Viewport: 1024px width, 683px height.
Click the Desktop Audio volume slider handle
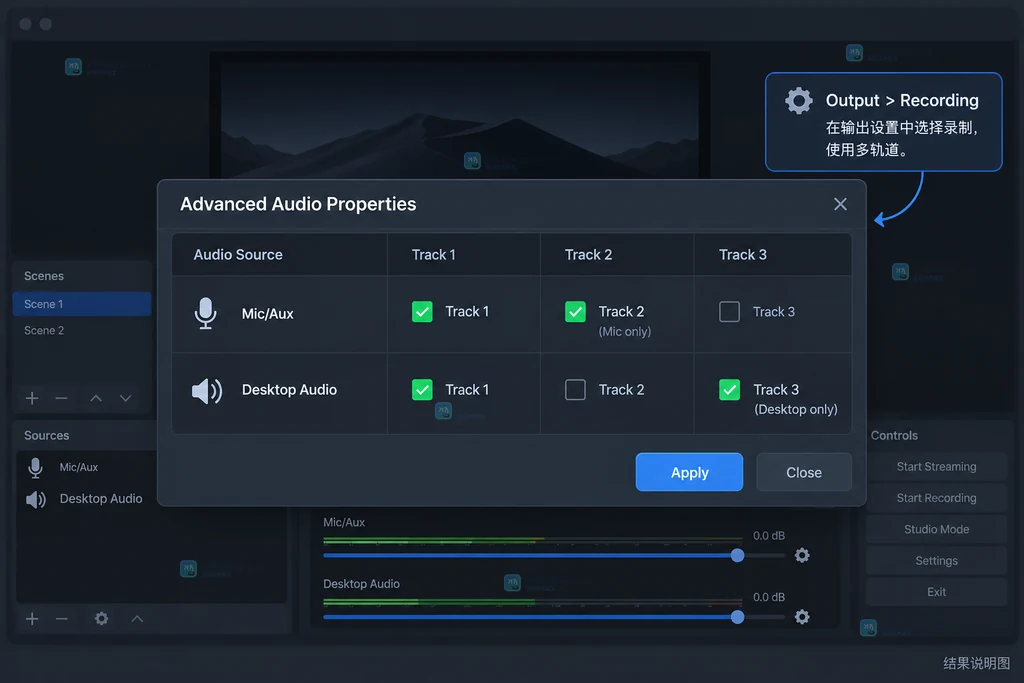pyautogui.click(x=737, y=617)
